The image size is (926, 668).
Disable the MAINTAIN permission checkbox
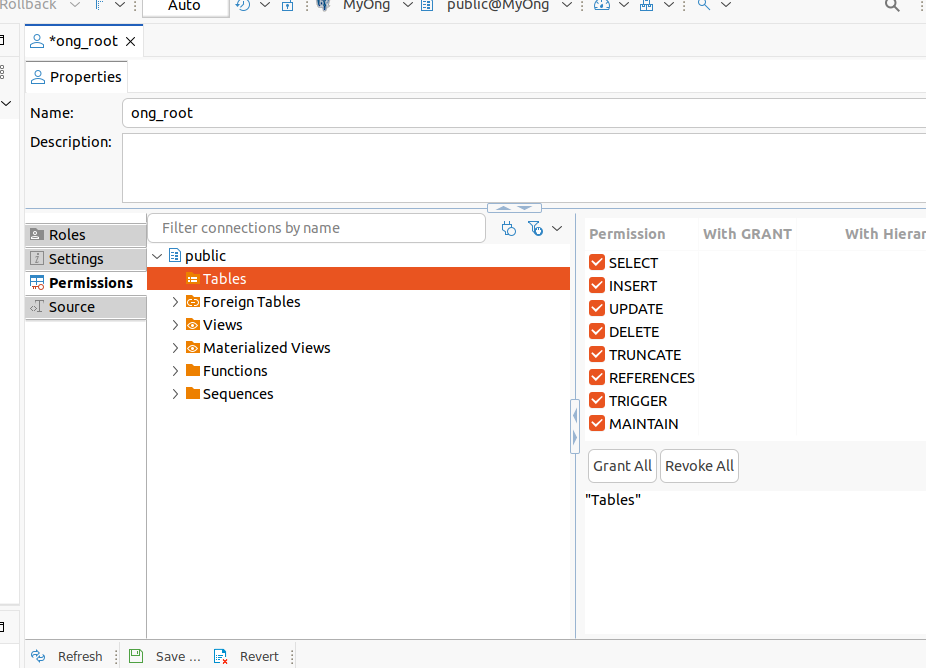[597, 423]
